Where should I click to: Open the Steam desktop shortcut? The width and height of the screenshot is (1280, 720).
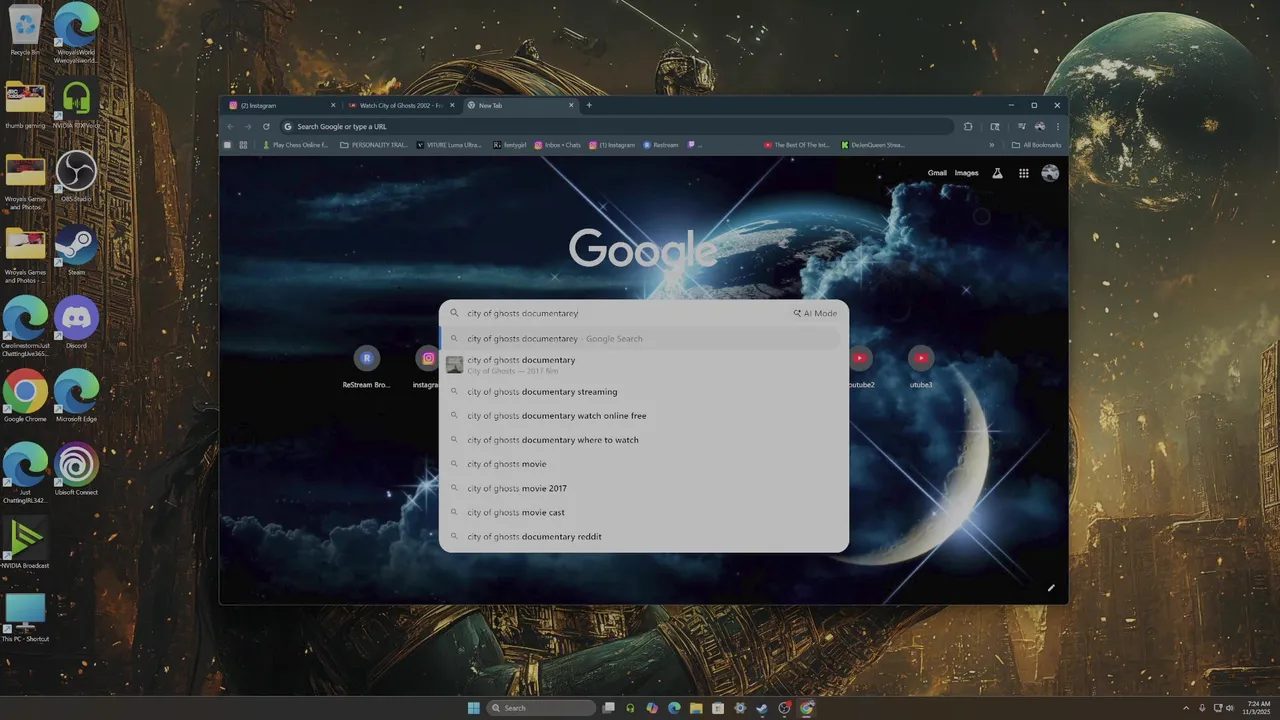click(76, 250)
